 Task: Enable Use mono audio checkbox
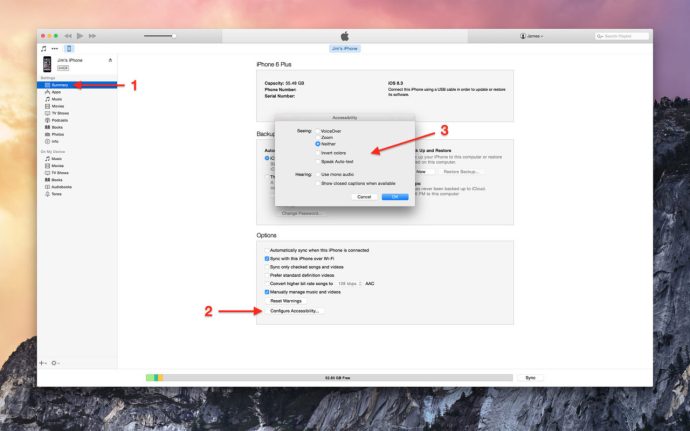pyautogui.click(x=317, y=174)
